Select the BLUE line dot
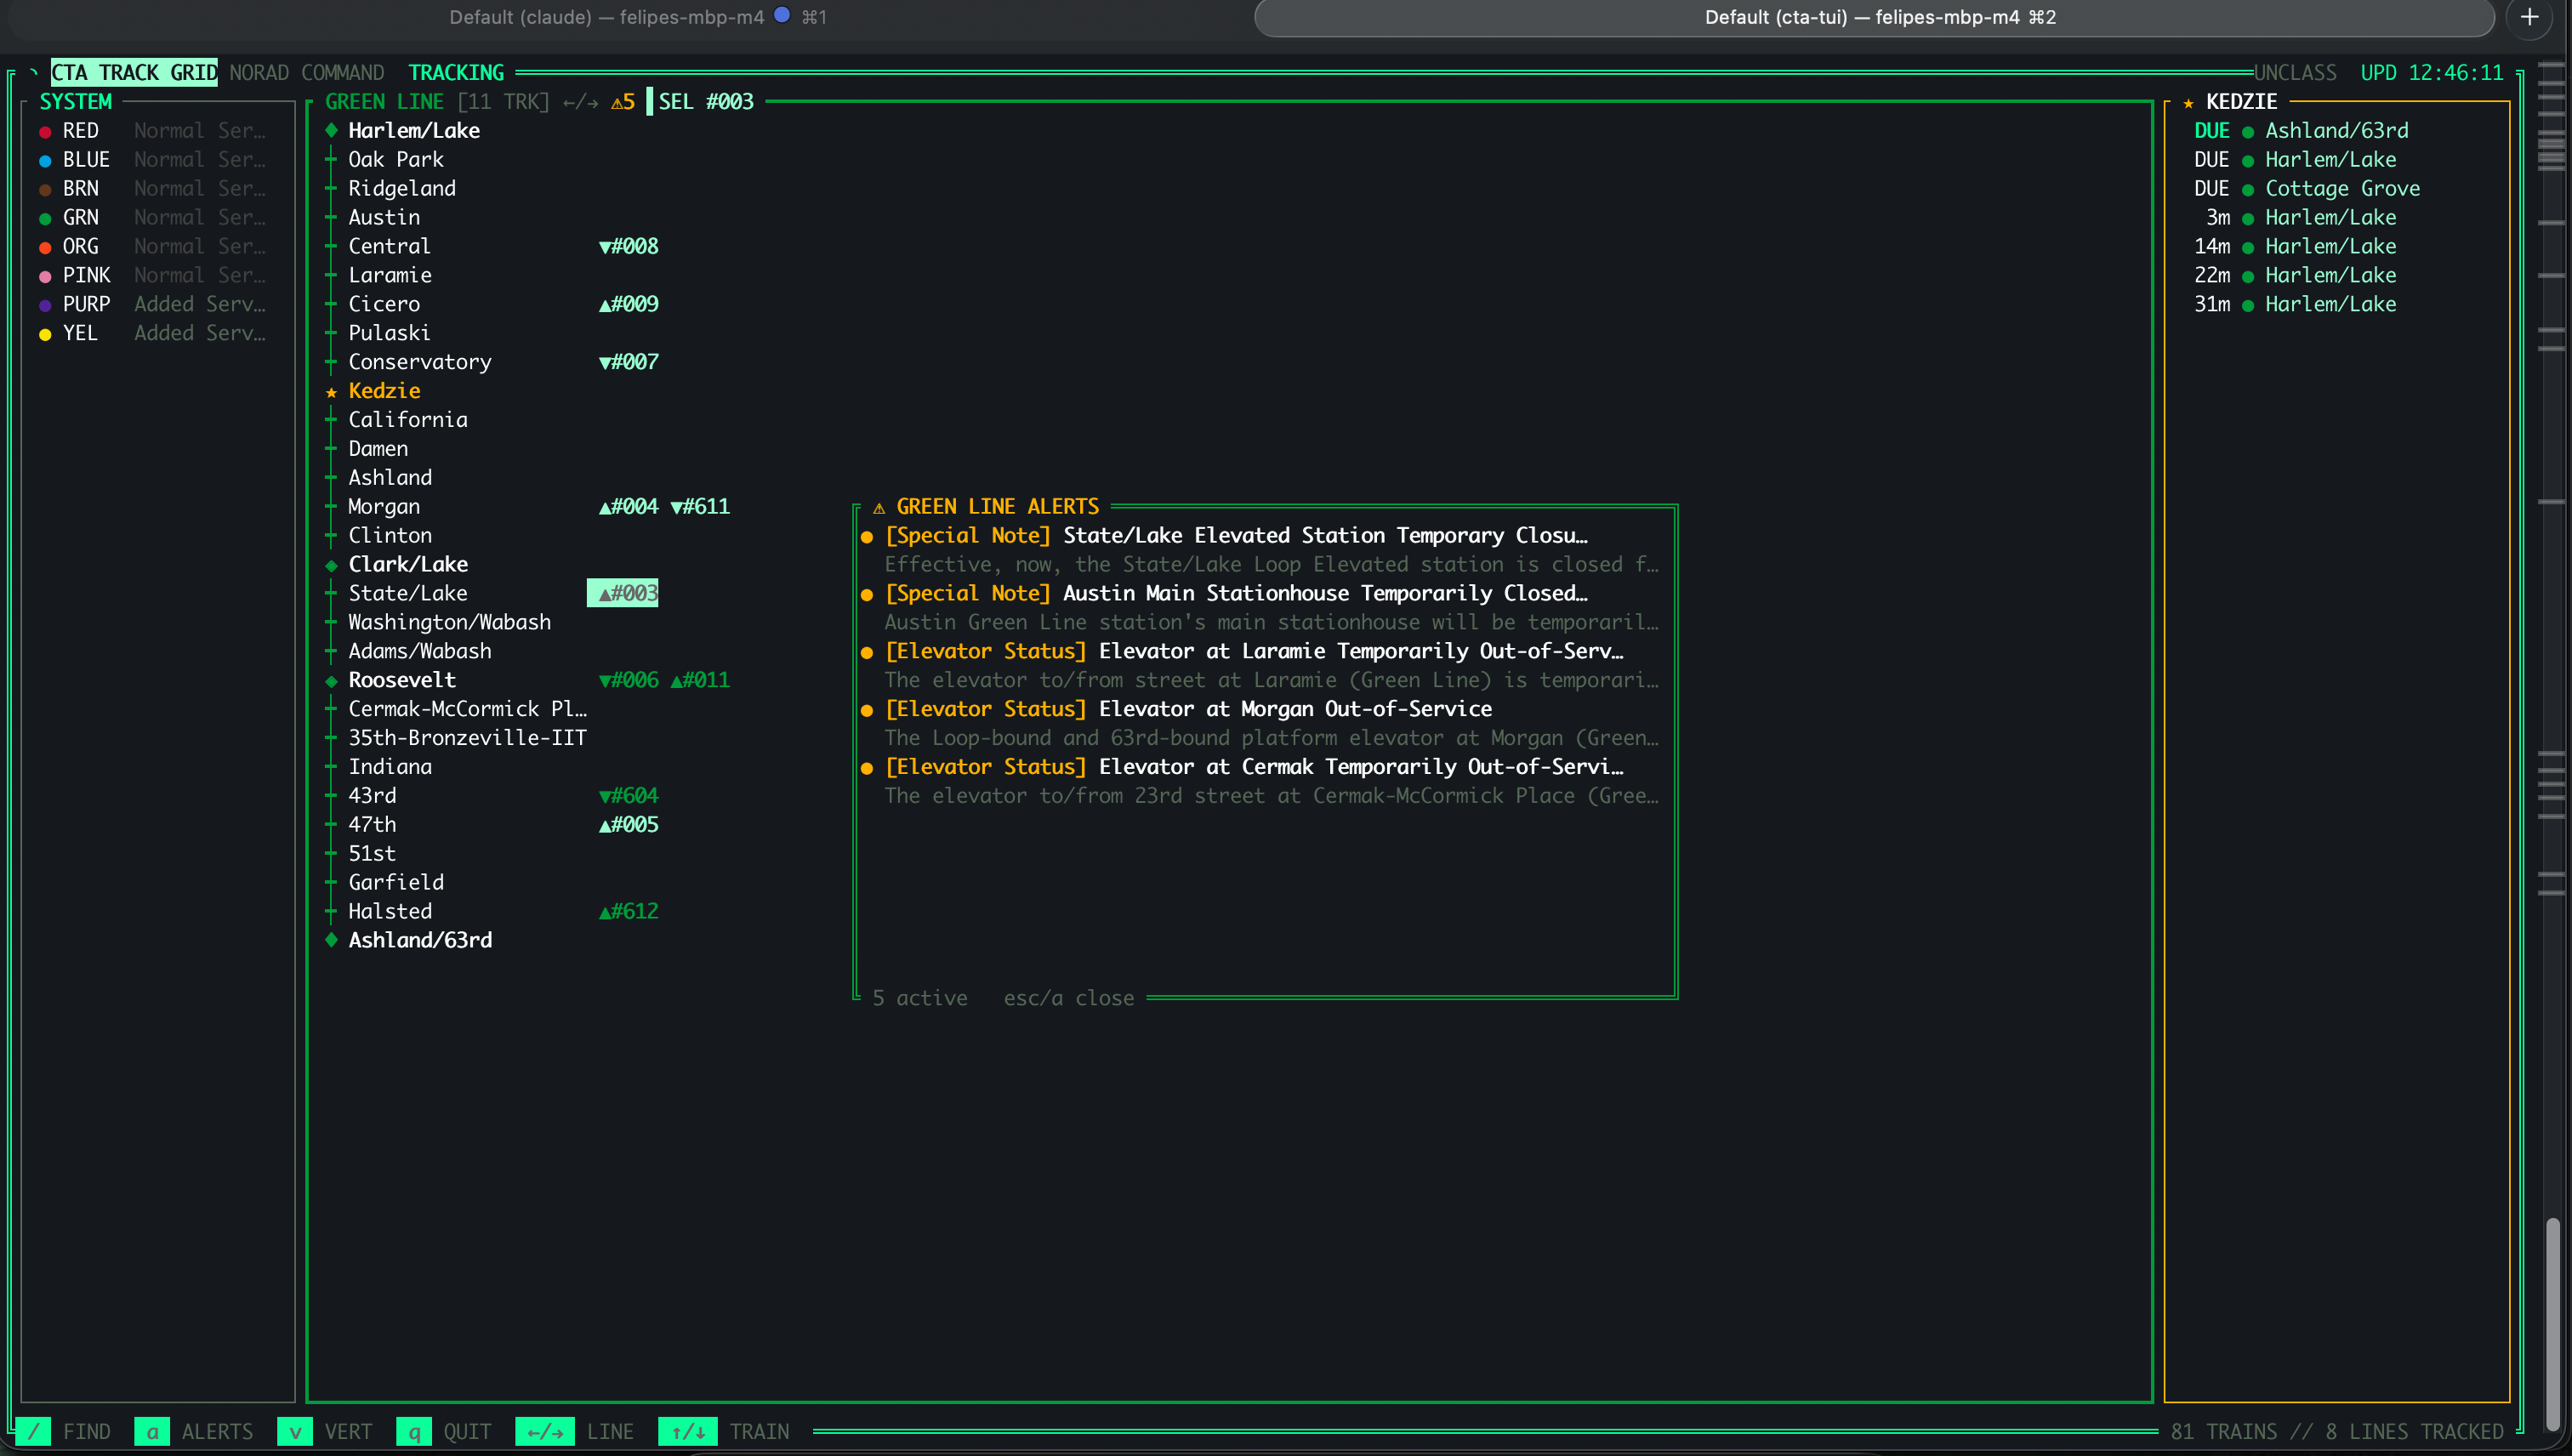The image size is (2572, 1456). point(45,160)
